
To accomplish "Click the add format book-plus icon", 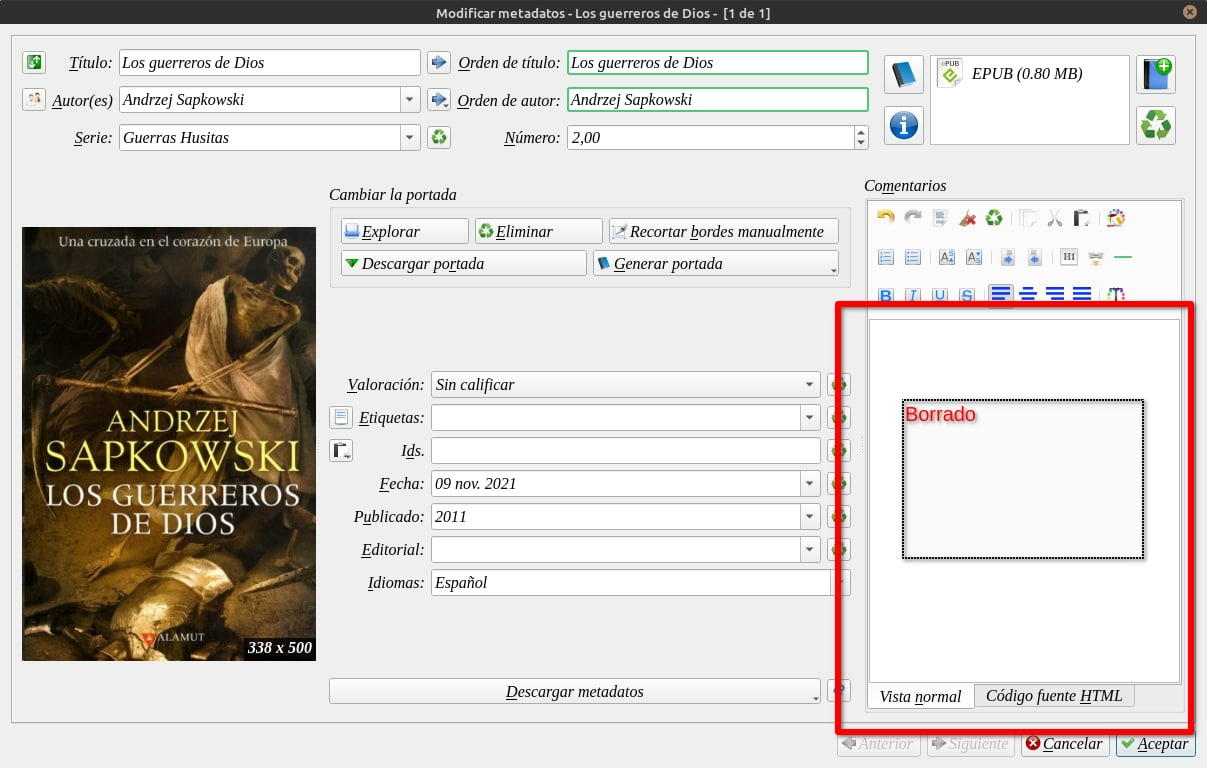I will (1155, 75).
